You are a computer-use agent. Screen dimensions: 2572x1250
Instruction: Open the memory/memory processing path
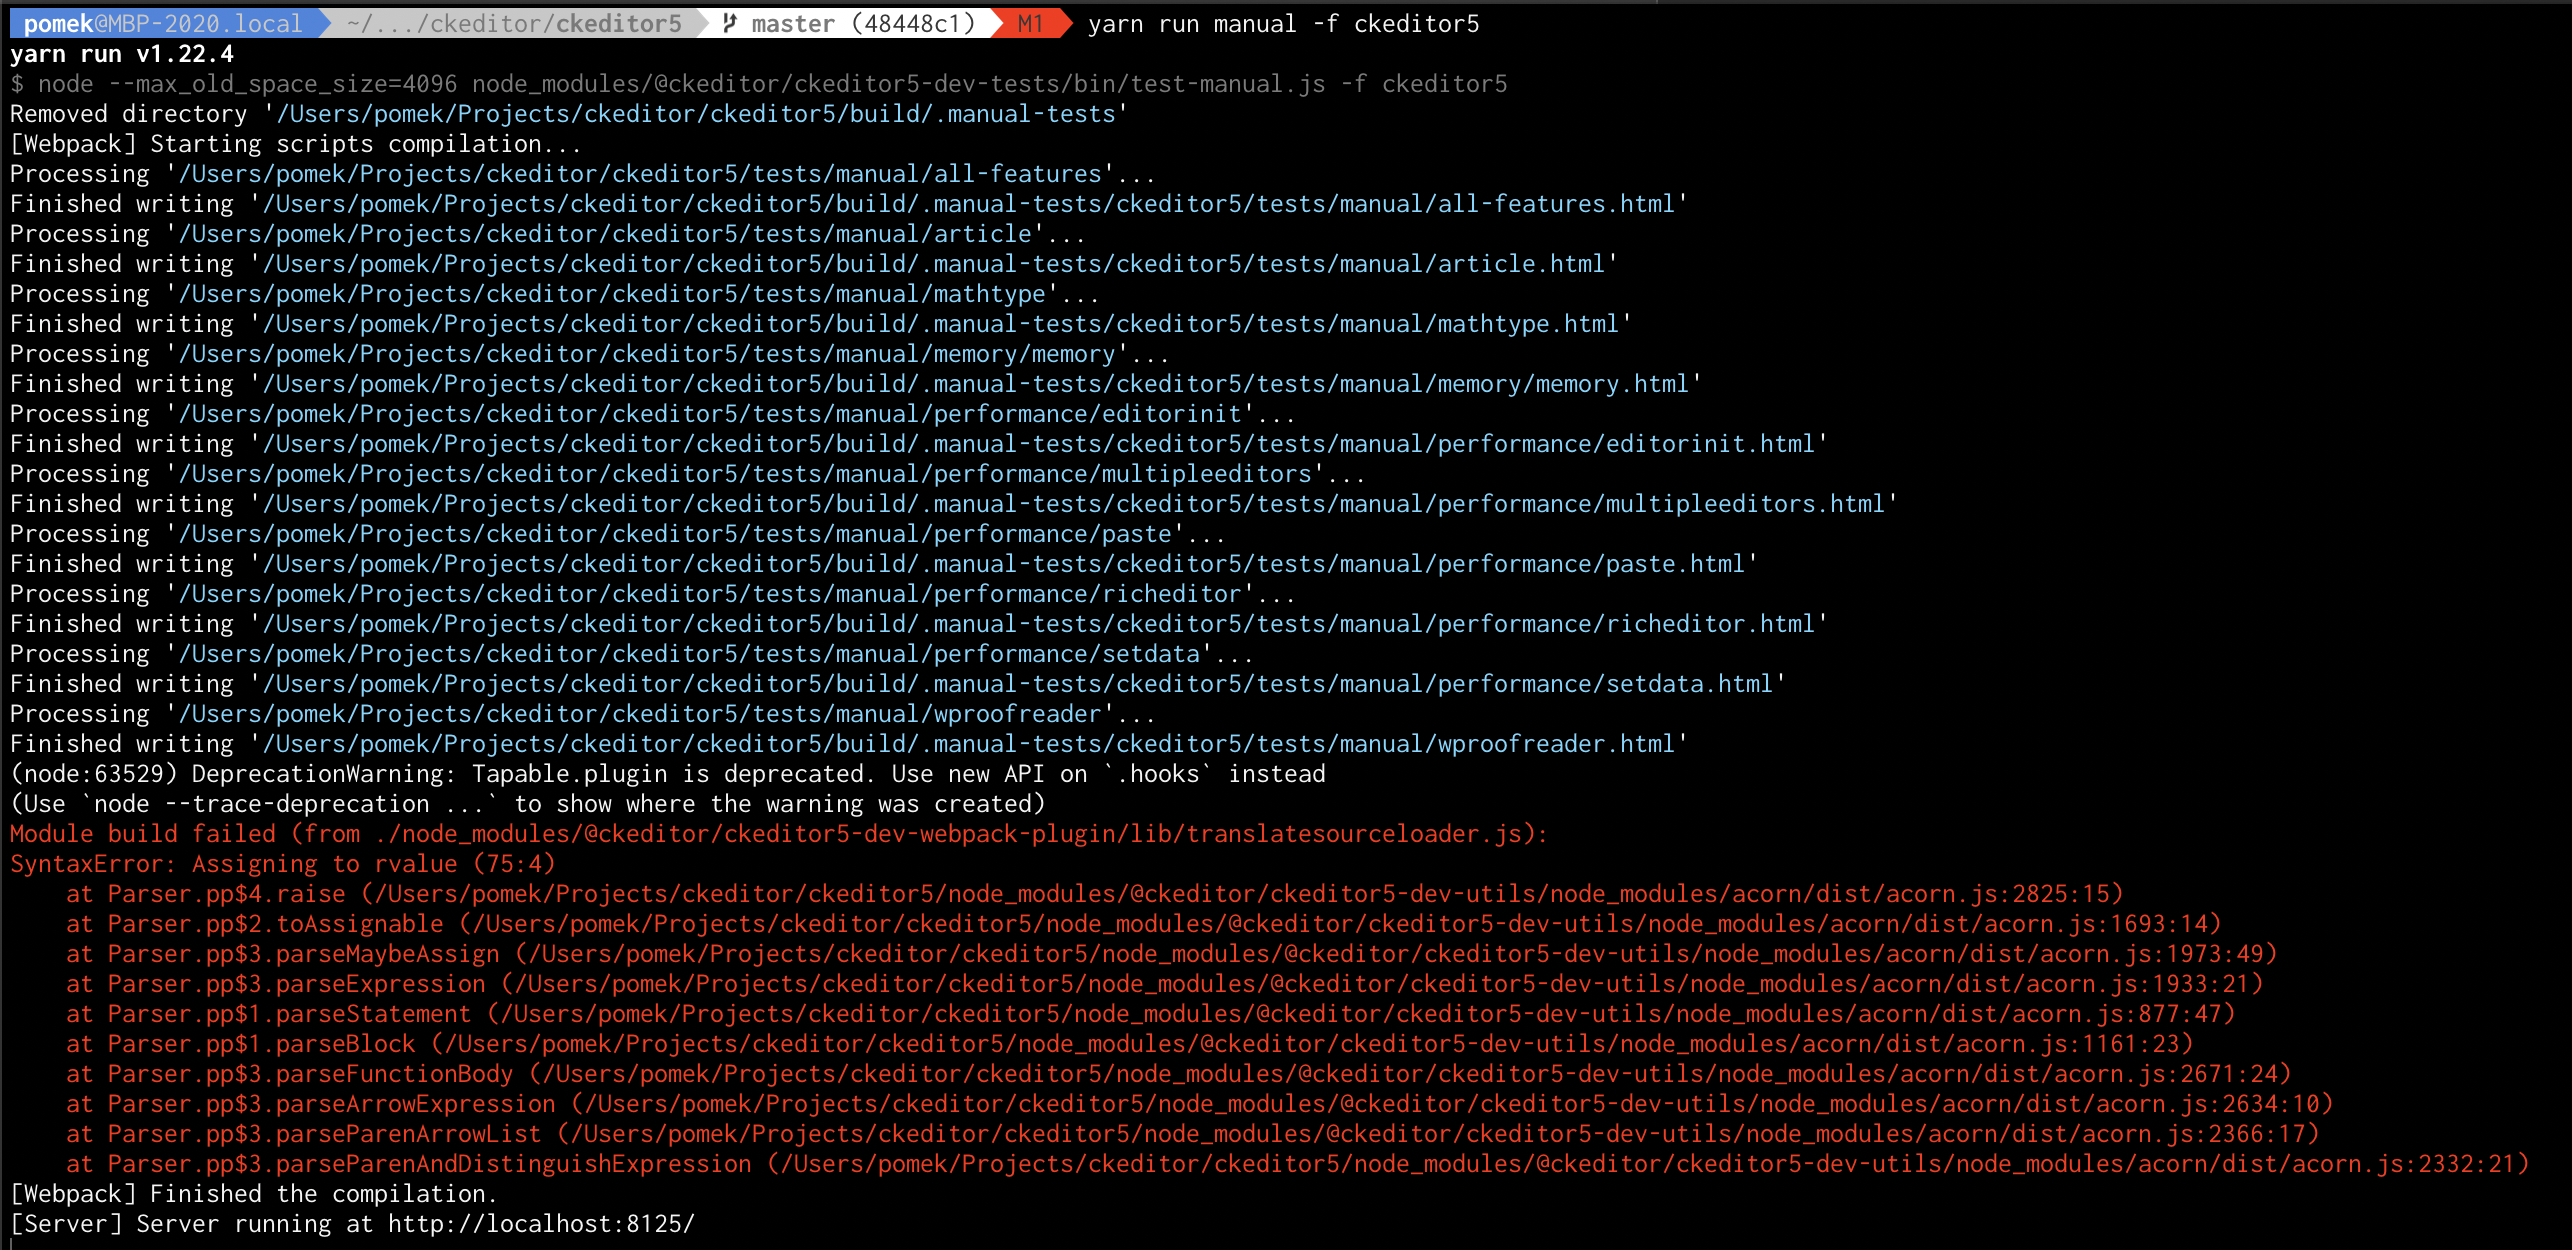[647, 353]
